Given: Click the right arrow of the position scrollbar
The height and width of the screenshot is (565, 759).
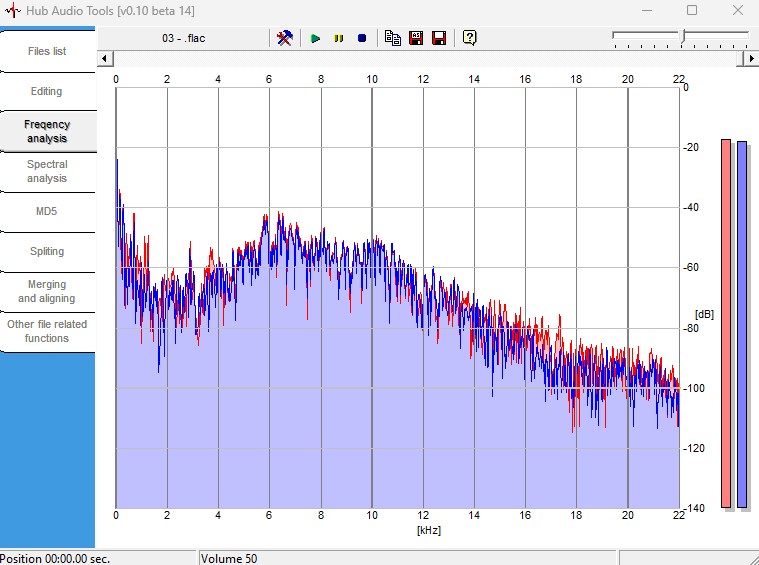Looking at the screenshot, I should click(x=751, y=59).
